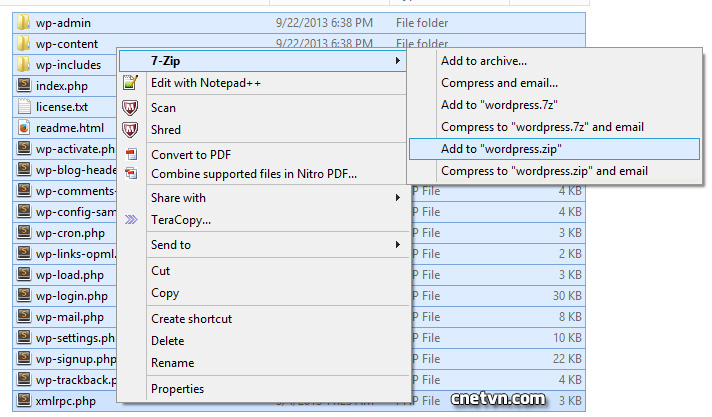Click the 22 KB size cell
The width and height of the screenshot is (712, 417).
point(567,358)
